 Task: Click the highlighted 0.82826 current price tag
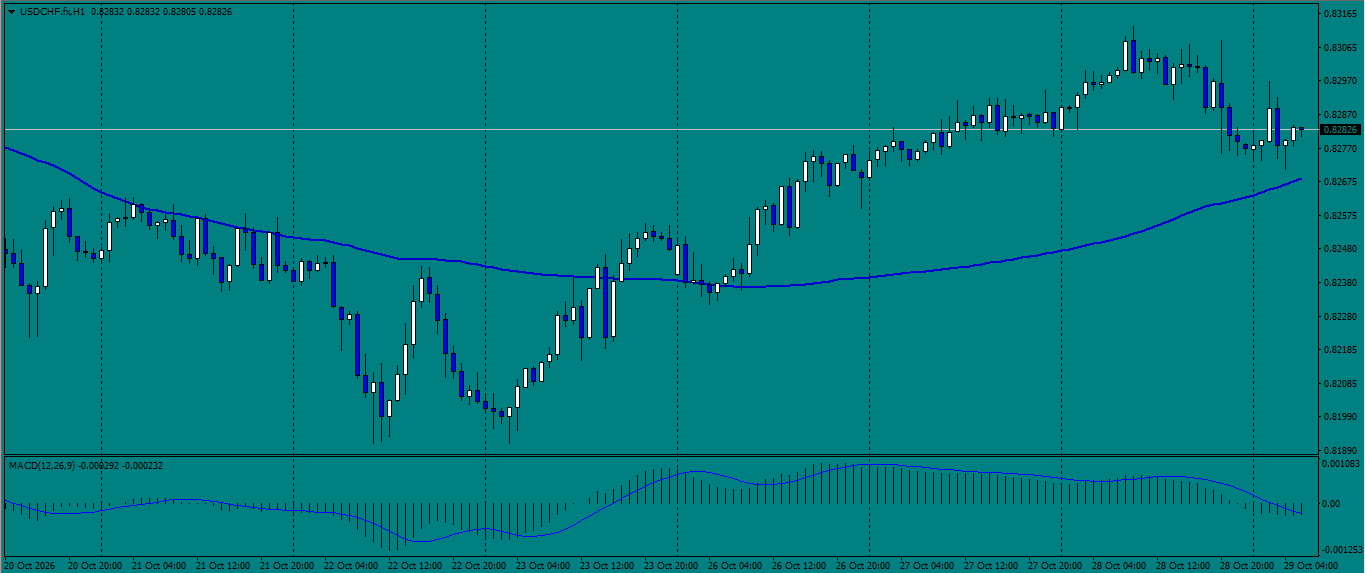(x=1340, y=130)
